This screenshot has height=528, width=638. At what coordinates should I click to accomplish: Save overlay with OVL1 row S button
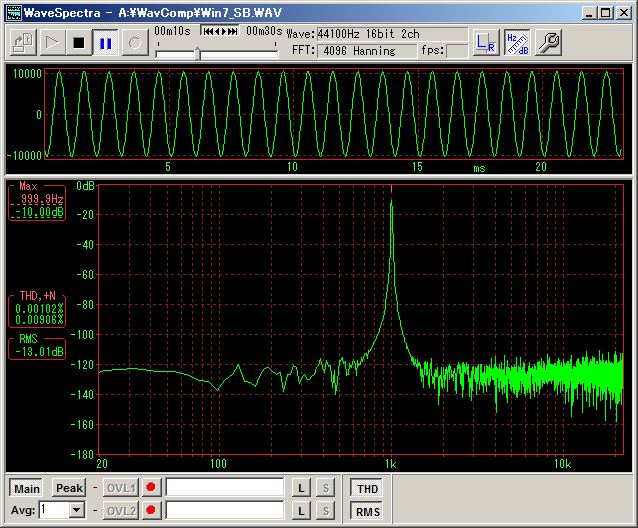[x=326, y=488]
